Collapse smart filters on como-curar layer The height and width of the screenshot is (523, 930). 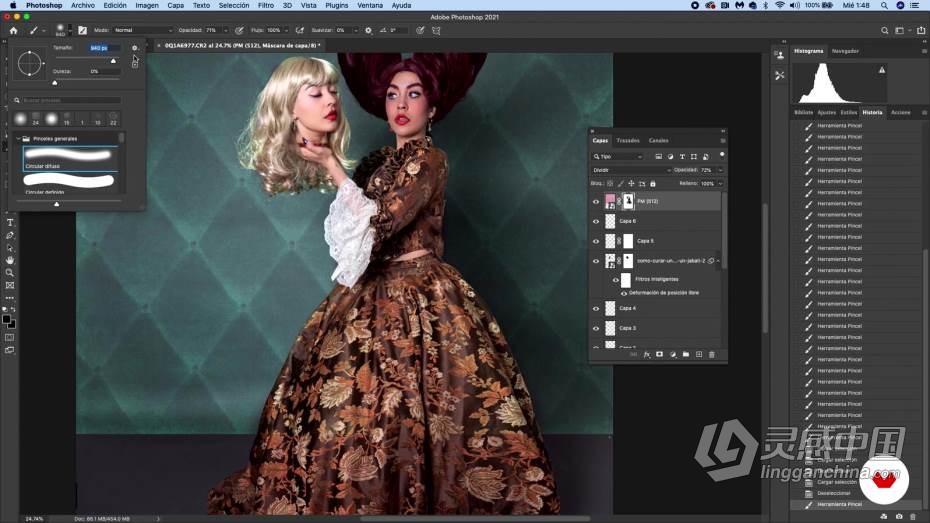[x=718, y=261]
